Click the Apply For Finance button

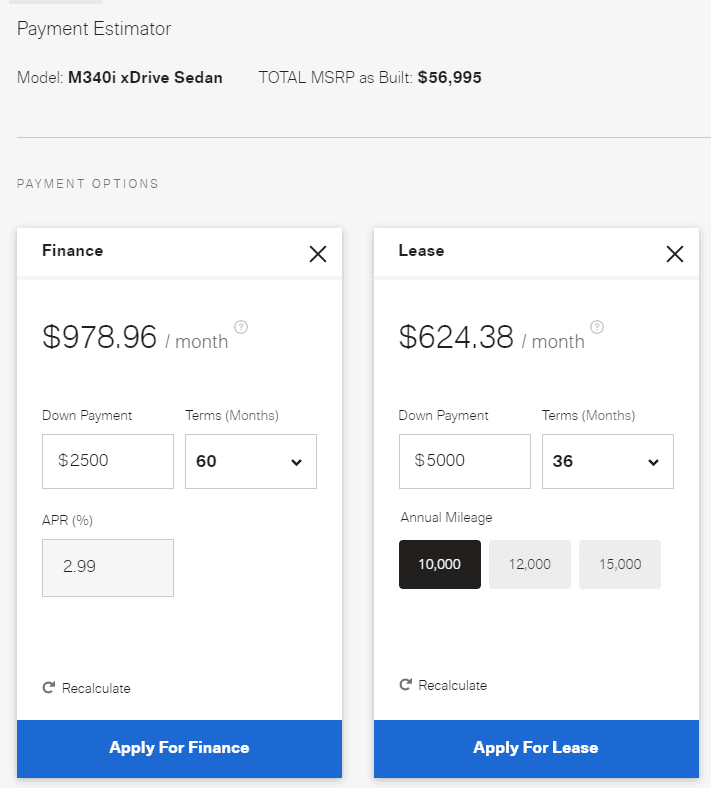coord(179,748)
